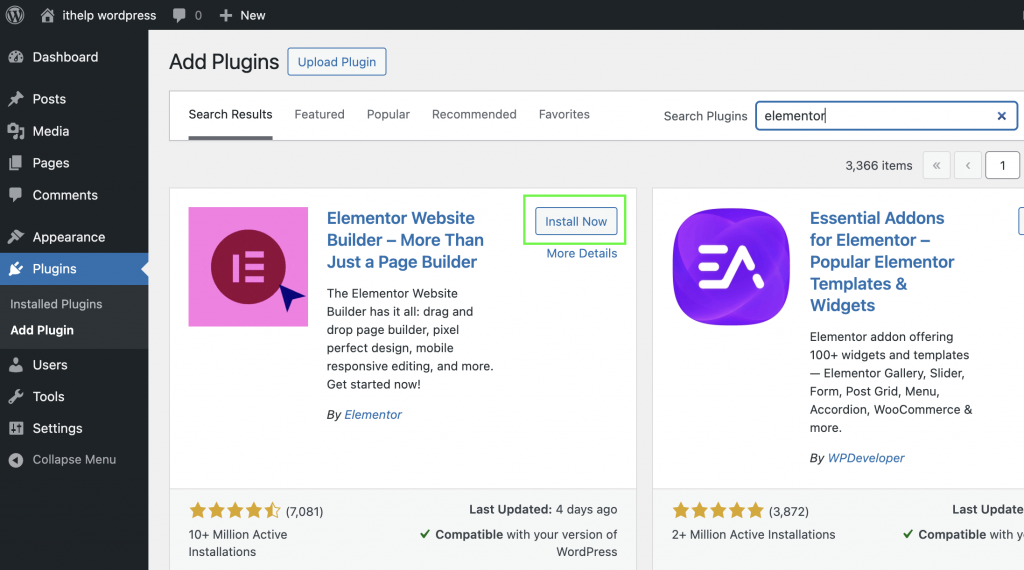Open Installed Plugins submenu
The width and height of the screenshot is (1024, 570).
[x=56, y=304]
